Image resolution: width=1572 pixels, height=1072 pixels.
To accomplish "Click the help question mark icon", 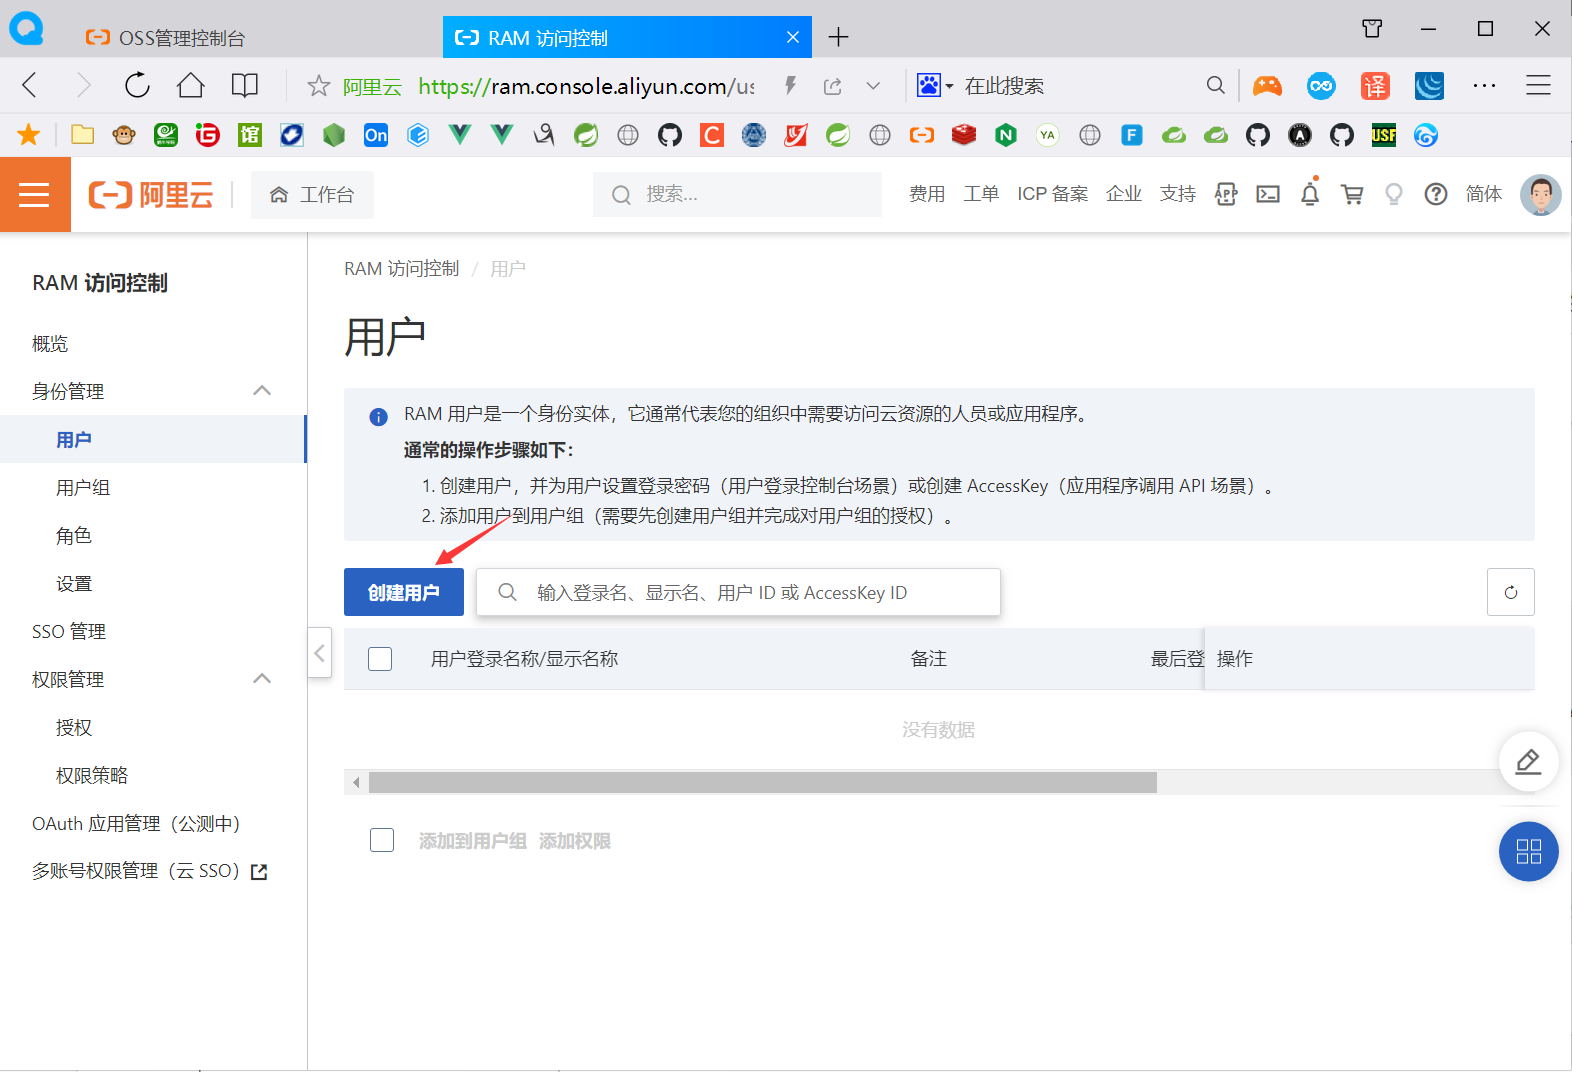I will (x=1436, y=195).
